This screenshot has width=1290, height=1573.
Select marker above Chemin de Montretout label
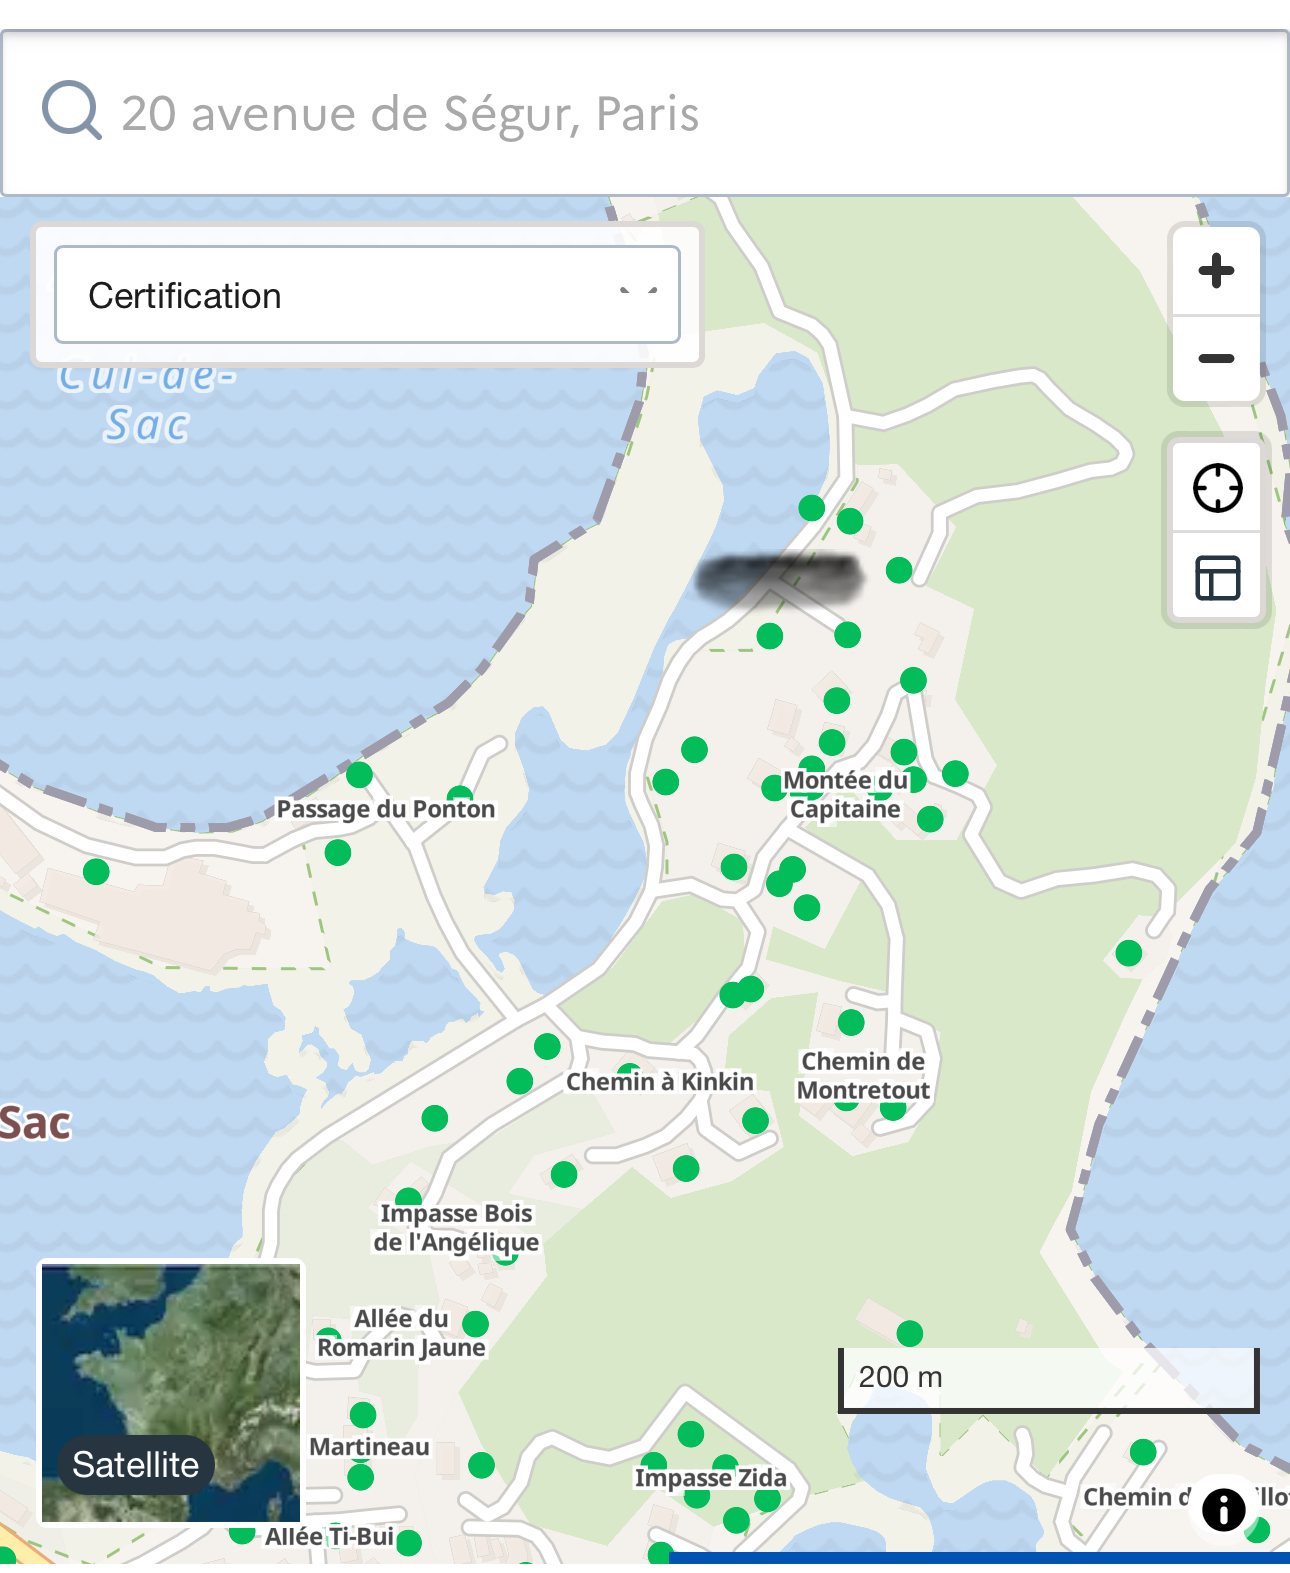point(851,1022)
